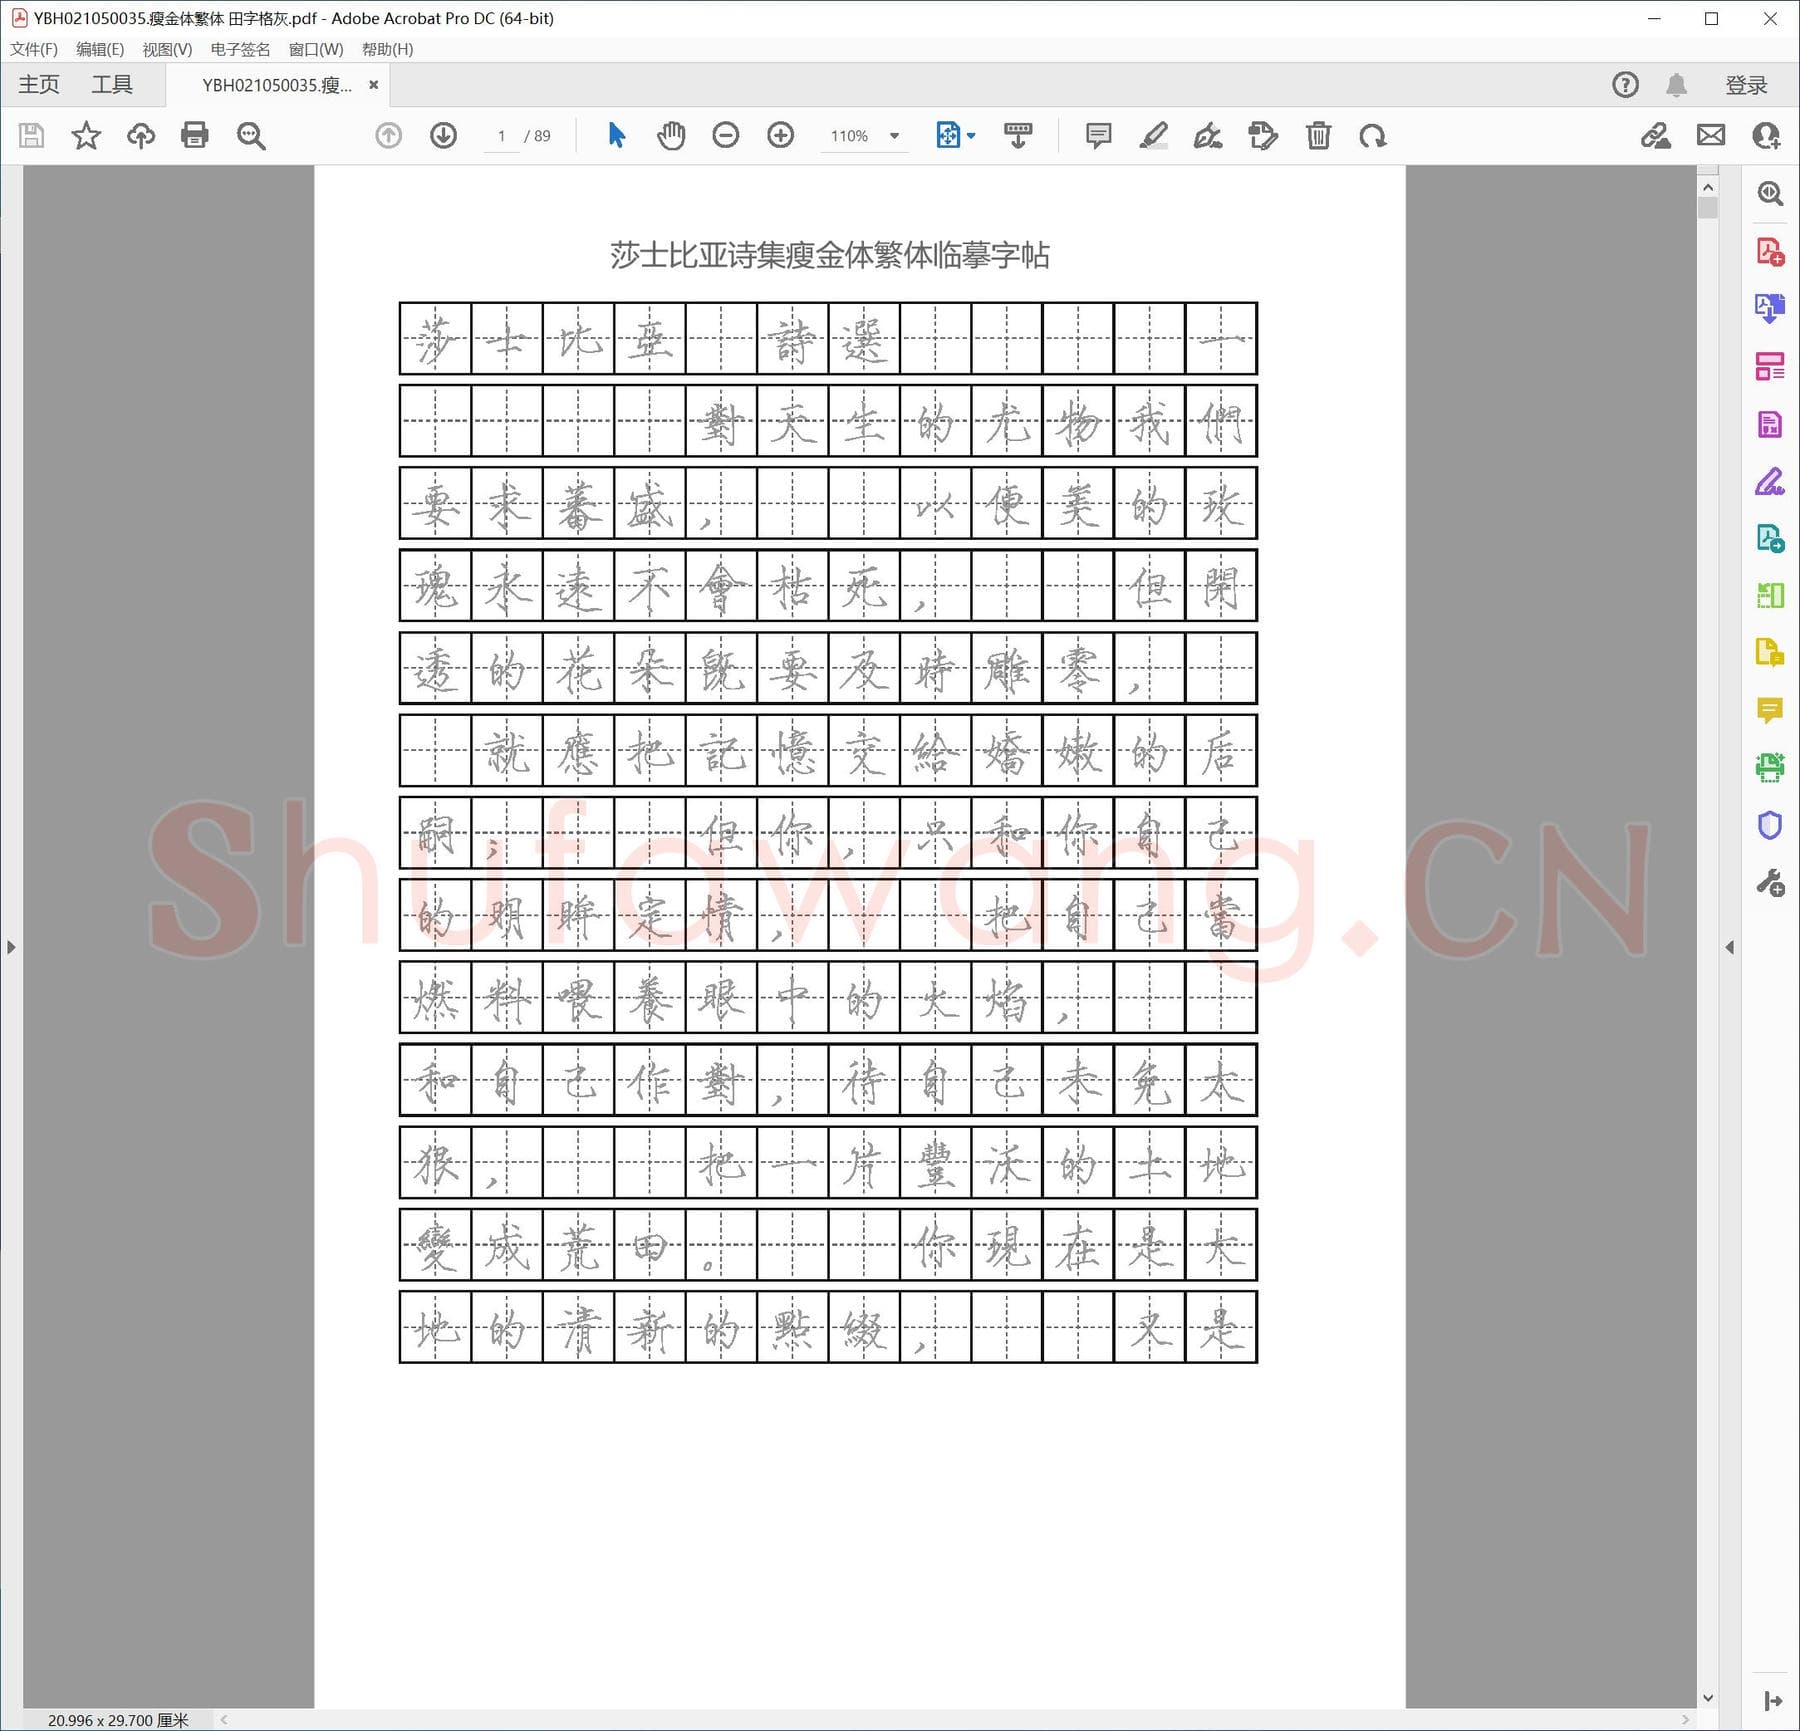This screenshot has width=1800, height=1731.
Task: Open the 文件(F) menu
Action: pos(34,49)
